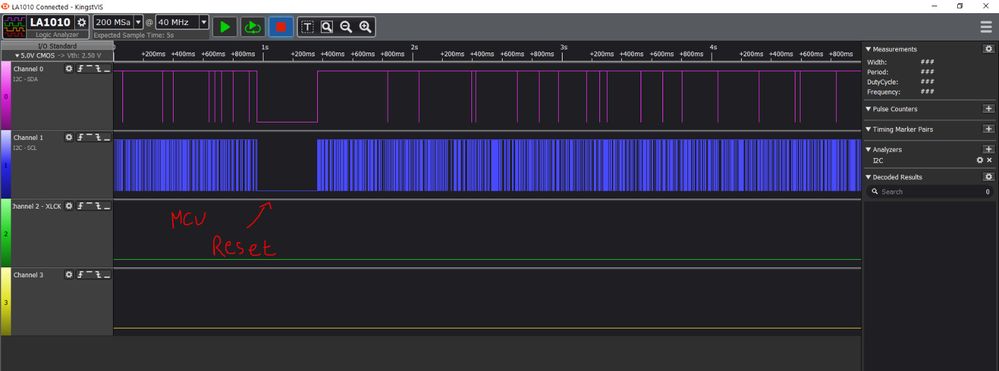Image resolution: width=999 pixels, height=371 pixels.
Task: Collapse the Analyzers panel
Action: (868, 149)
